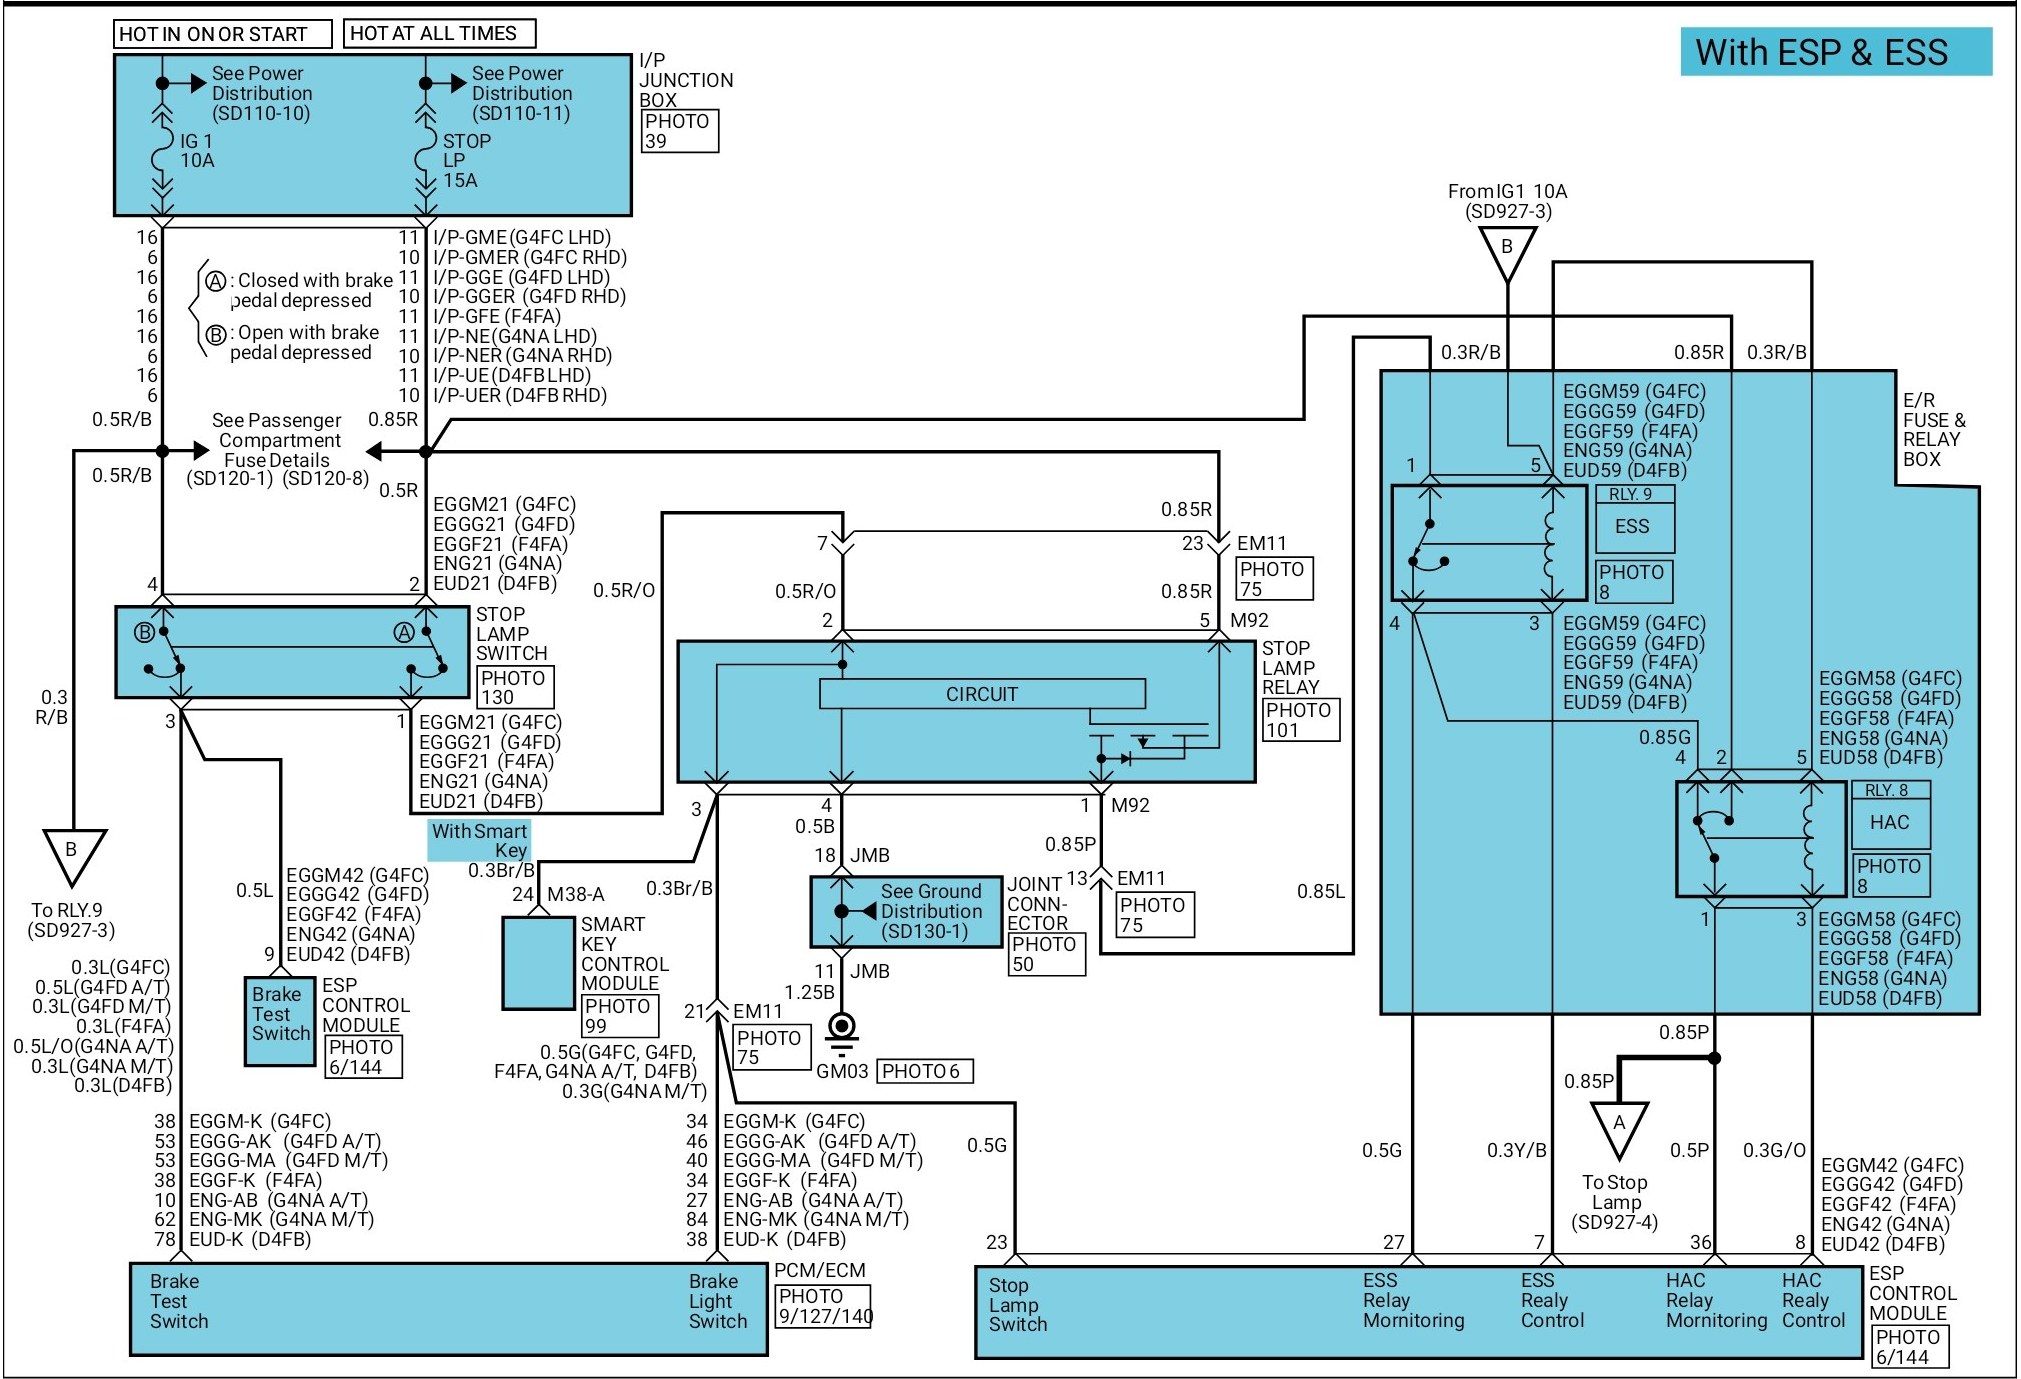Click See Power Distribution (SD110-11) reference
The height and width of the screenshot is (1379, 2021).
click(x=521, y=93)
